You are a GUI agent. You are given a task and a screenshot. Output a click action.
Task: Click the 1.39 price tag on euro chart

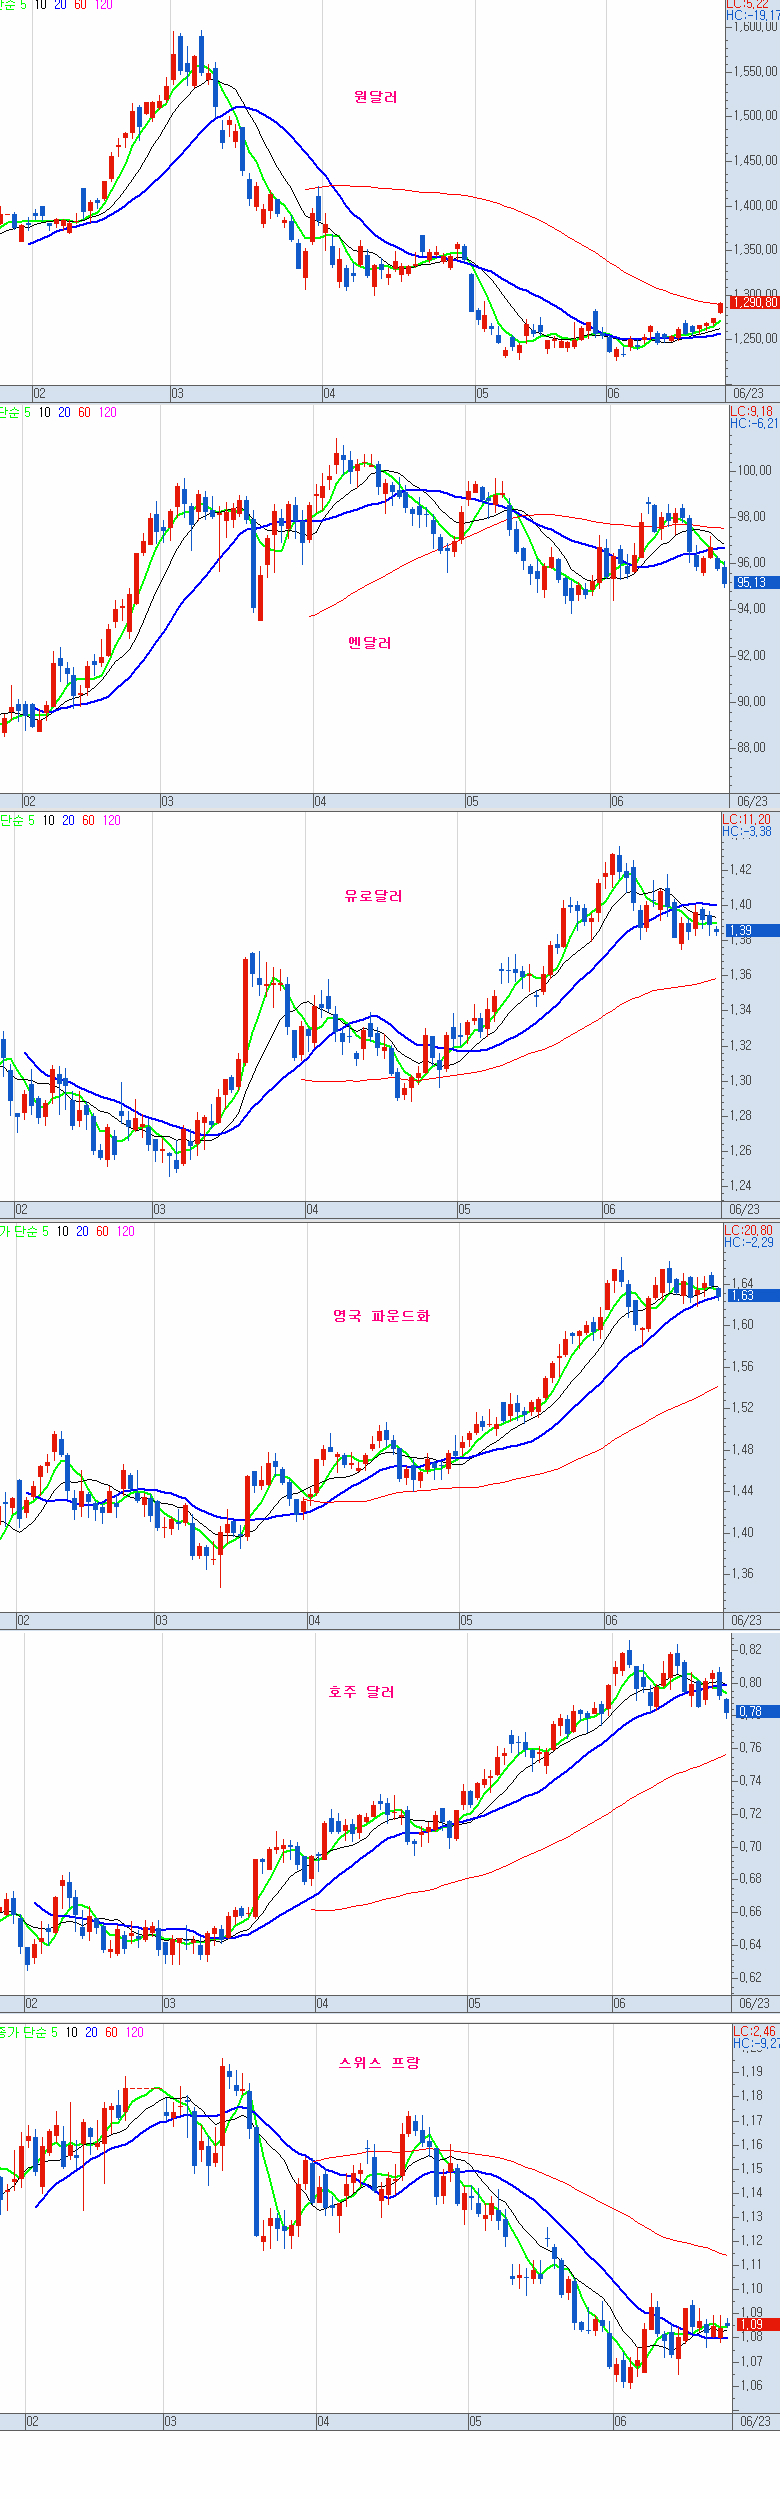[x=741, y=930]
